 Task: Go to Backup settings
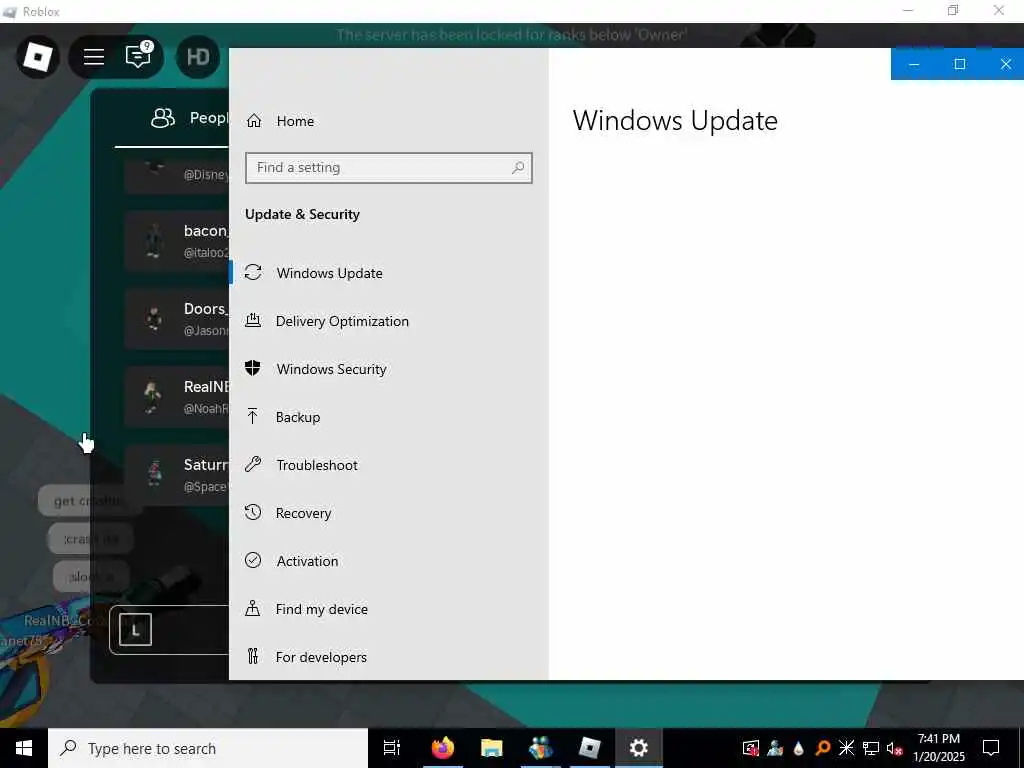(298, 417)
